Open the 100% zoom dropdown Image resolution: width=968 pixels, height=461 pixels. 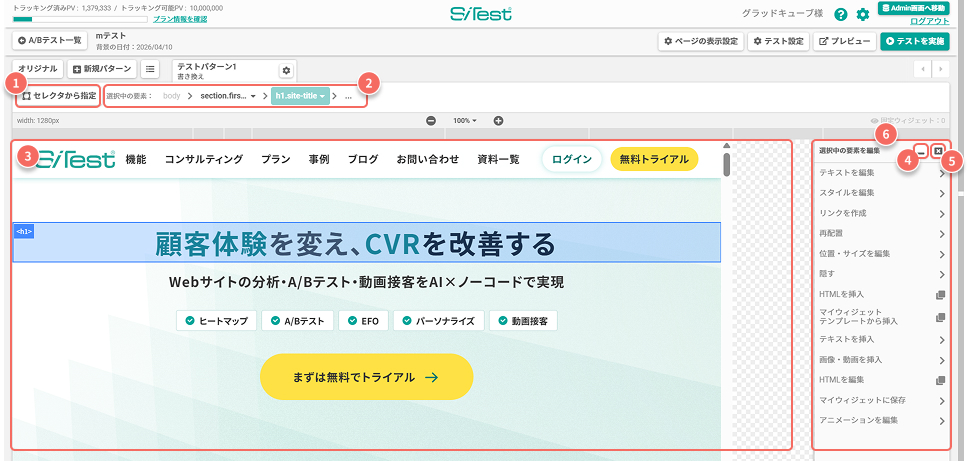click(x=465, y=121)
